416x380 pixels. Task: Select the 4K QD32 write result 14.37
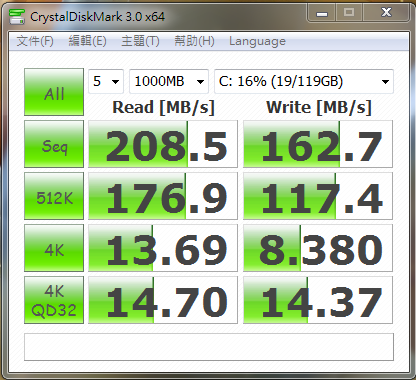point(318,300)
